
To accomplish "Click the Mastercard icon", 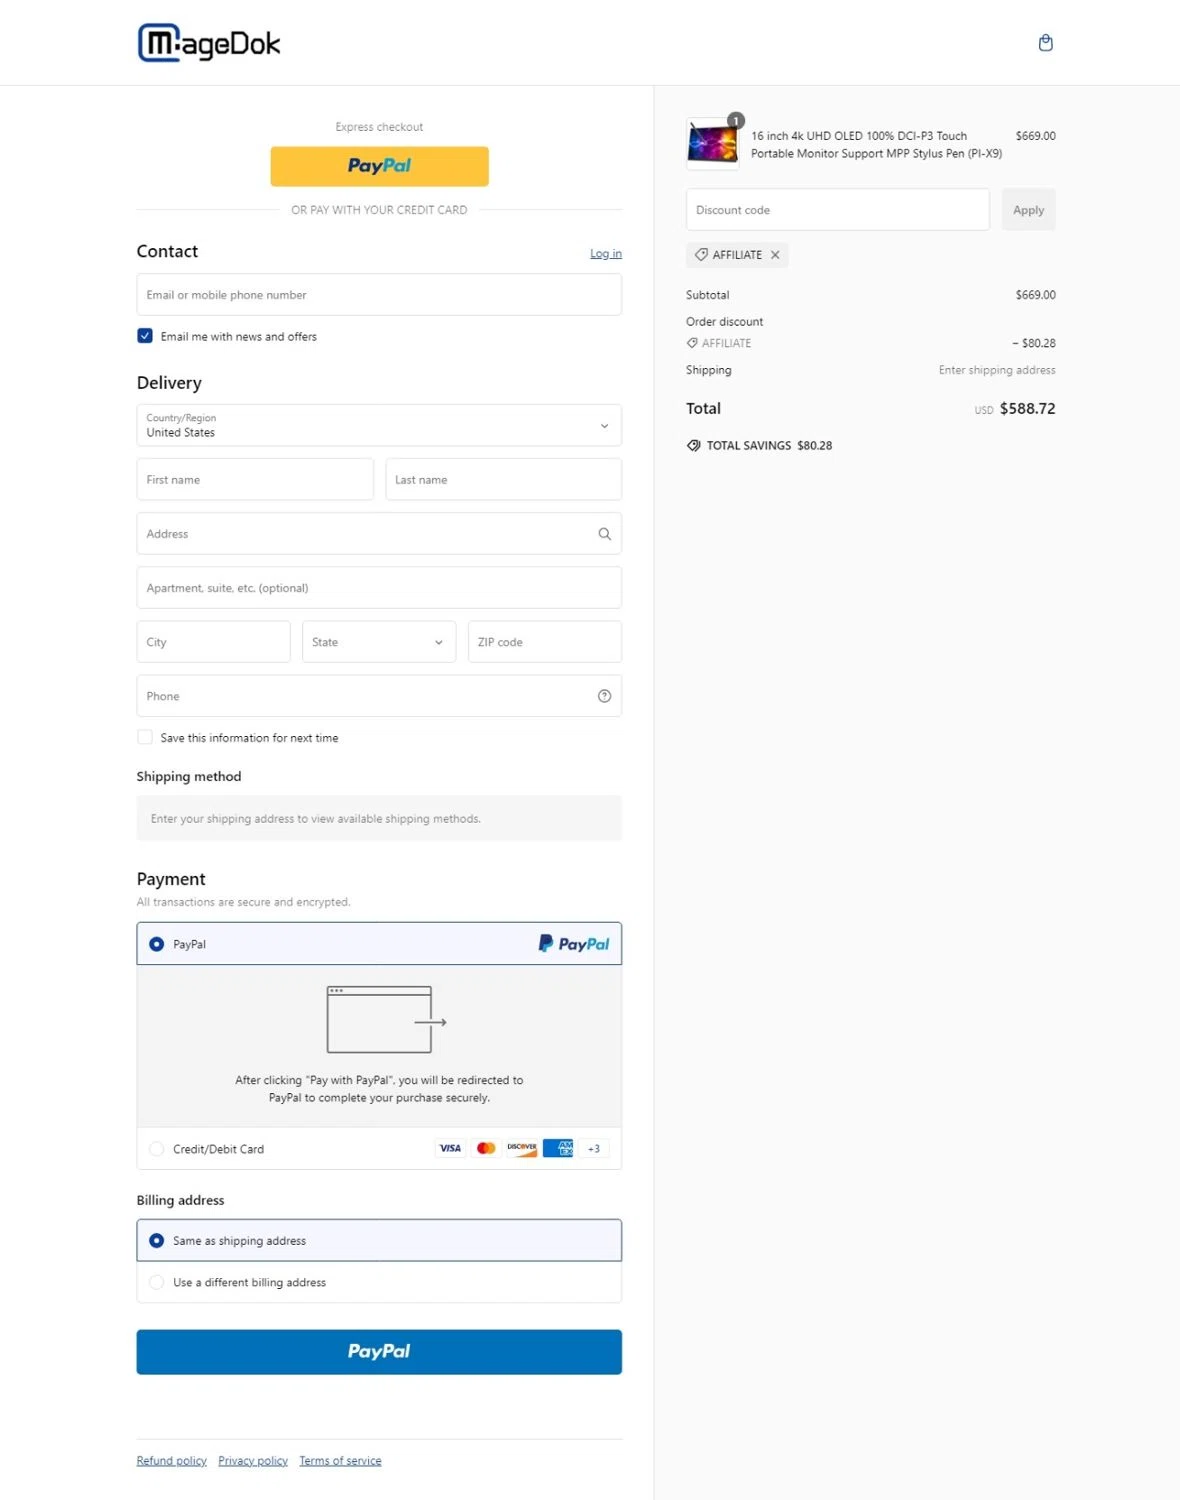I will click(x=486, y=1148).
